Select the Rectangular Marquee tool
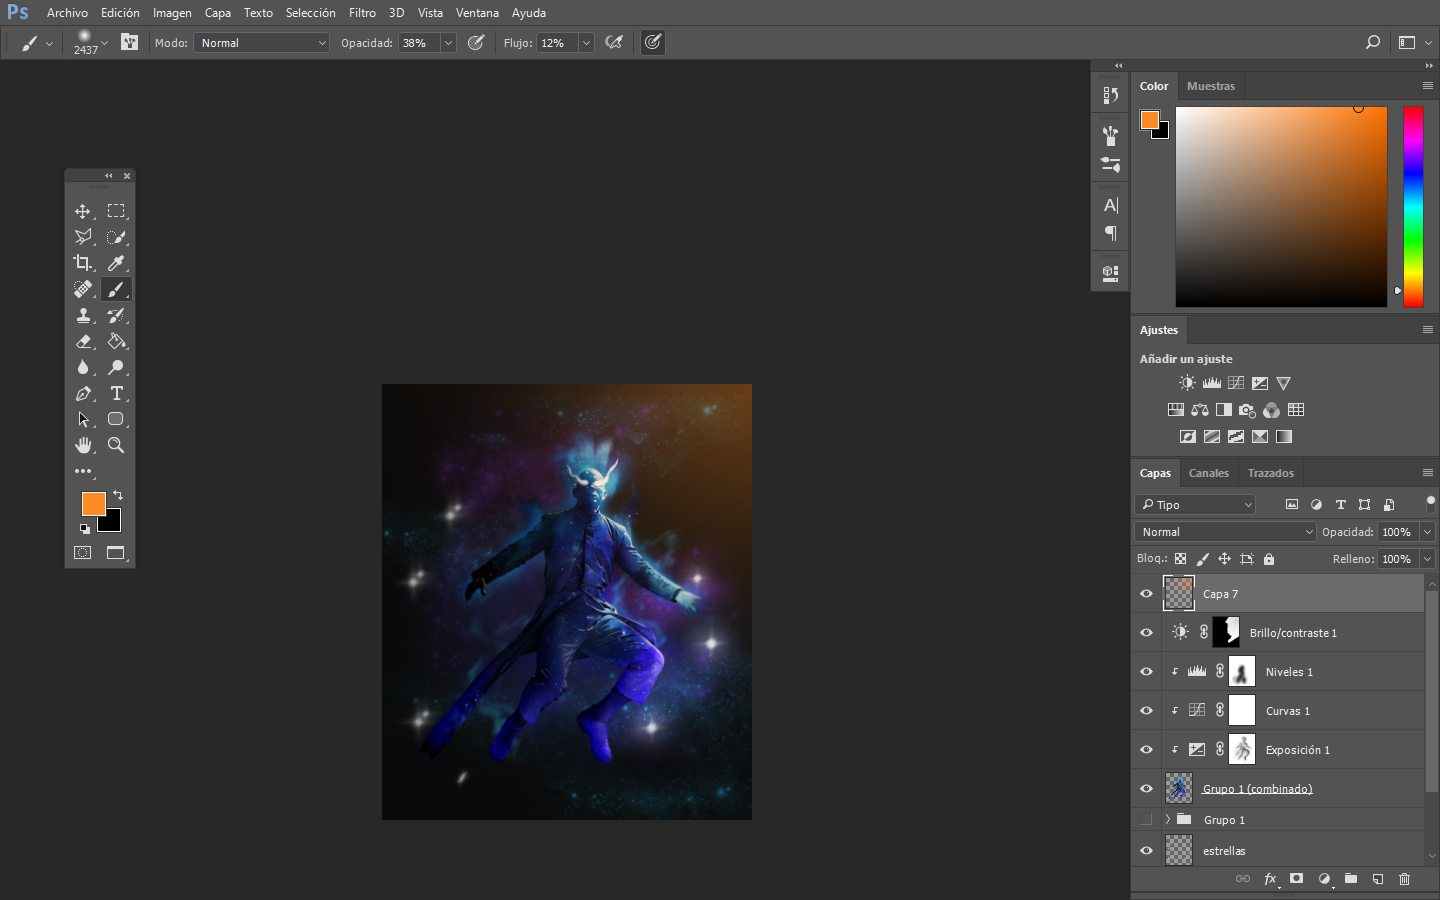This screenshot has width=1440, height=900. [x=116, y=211]
